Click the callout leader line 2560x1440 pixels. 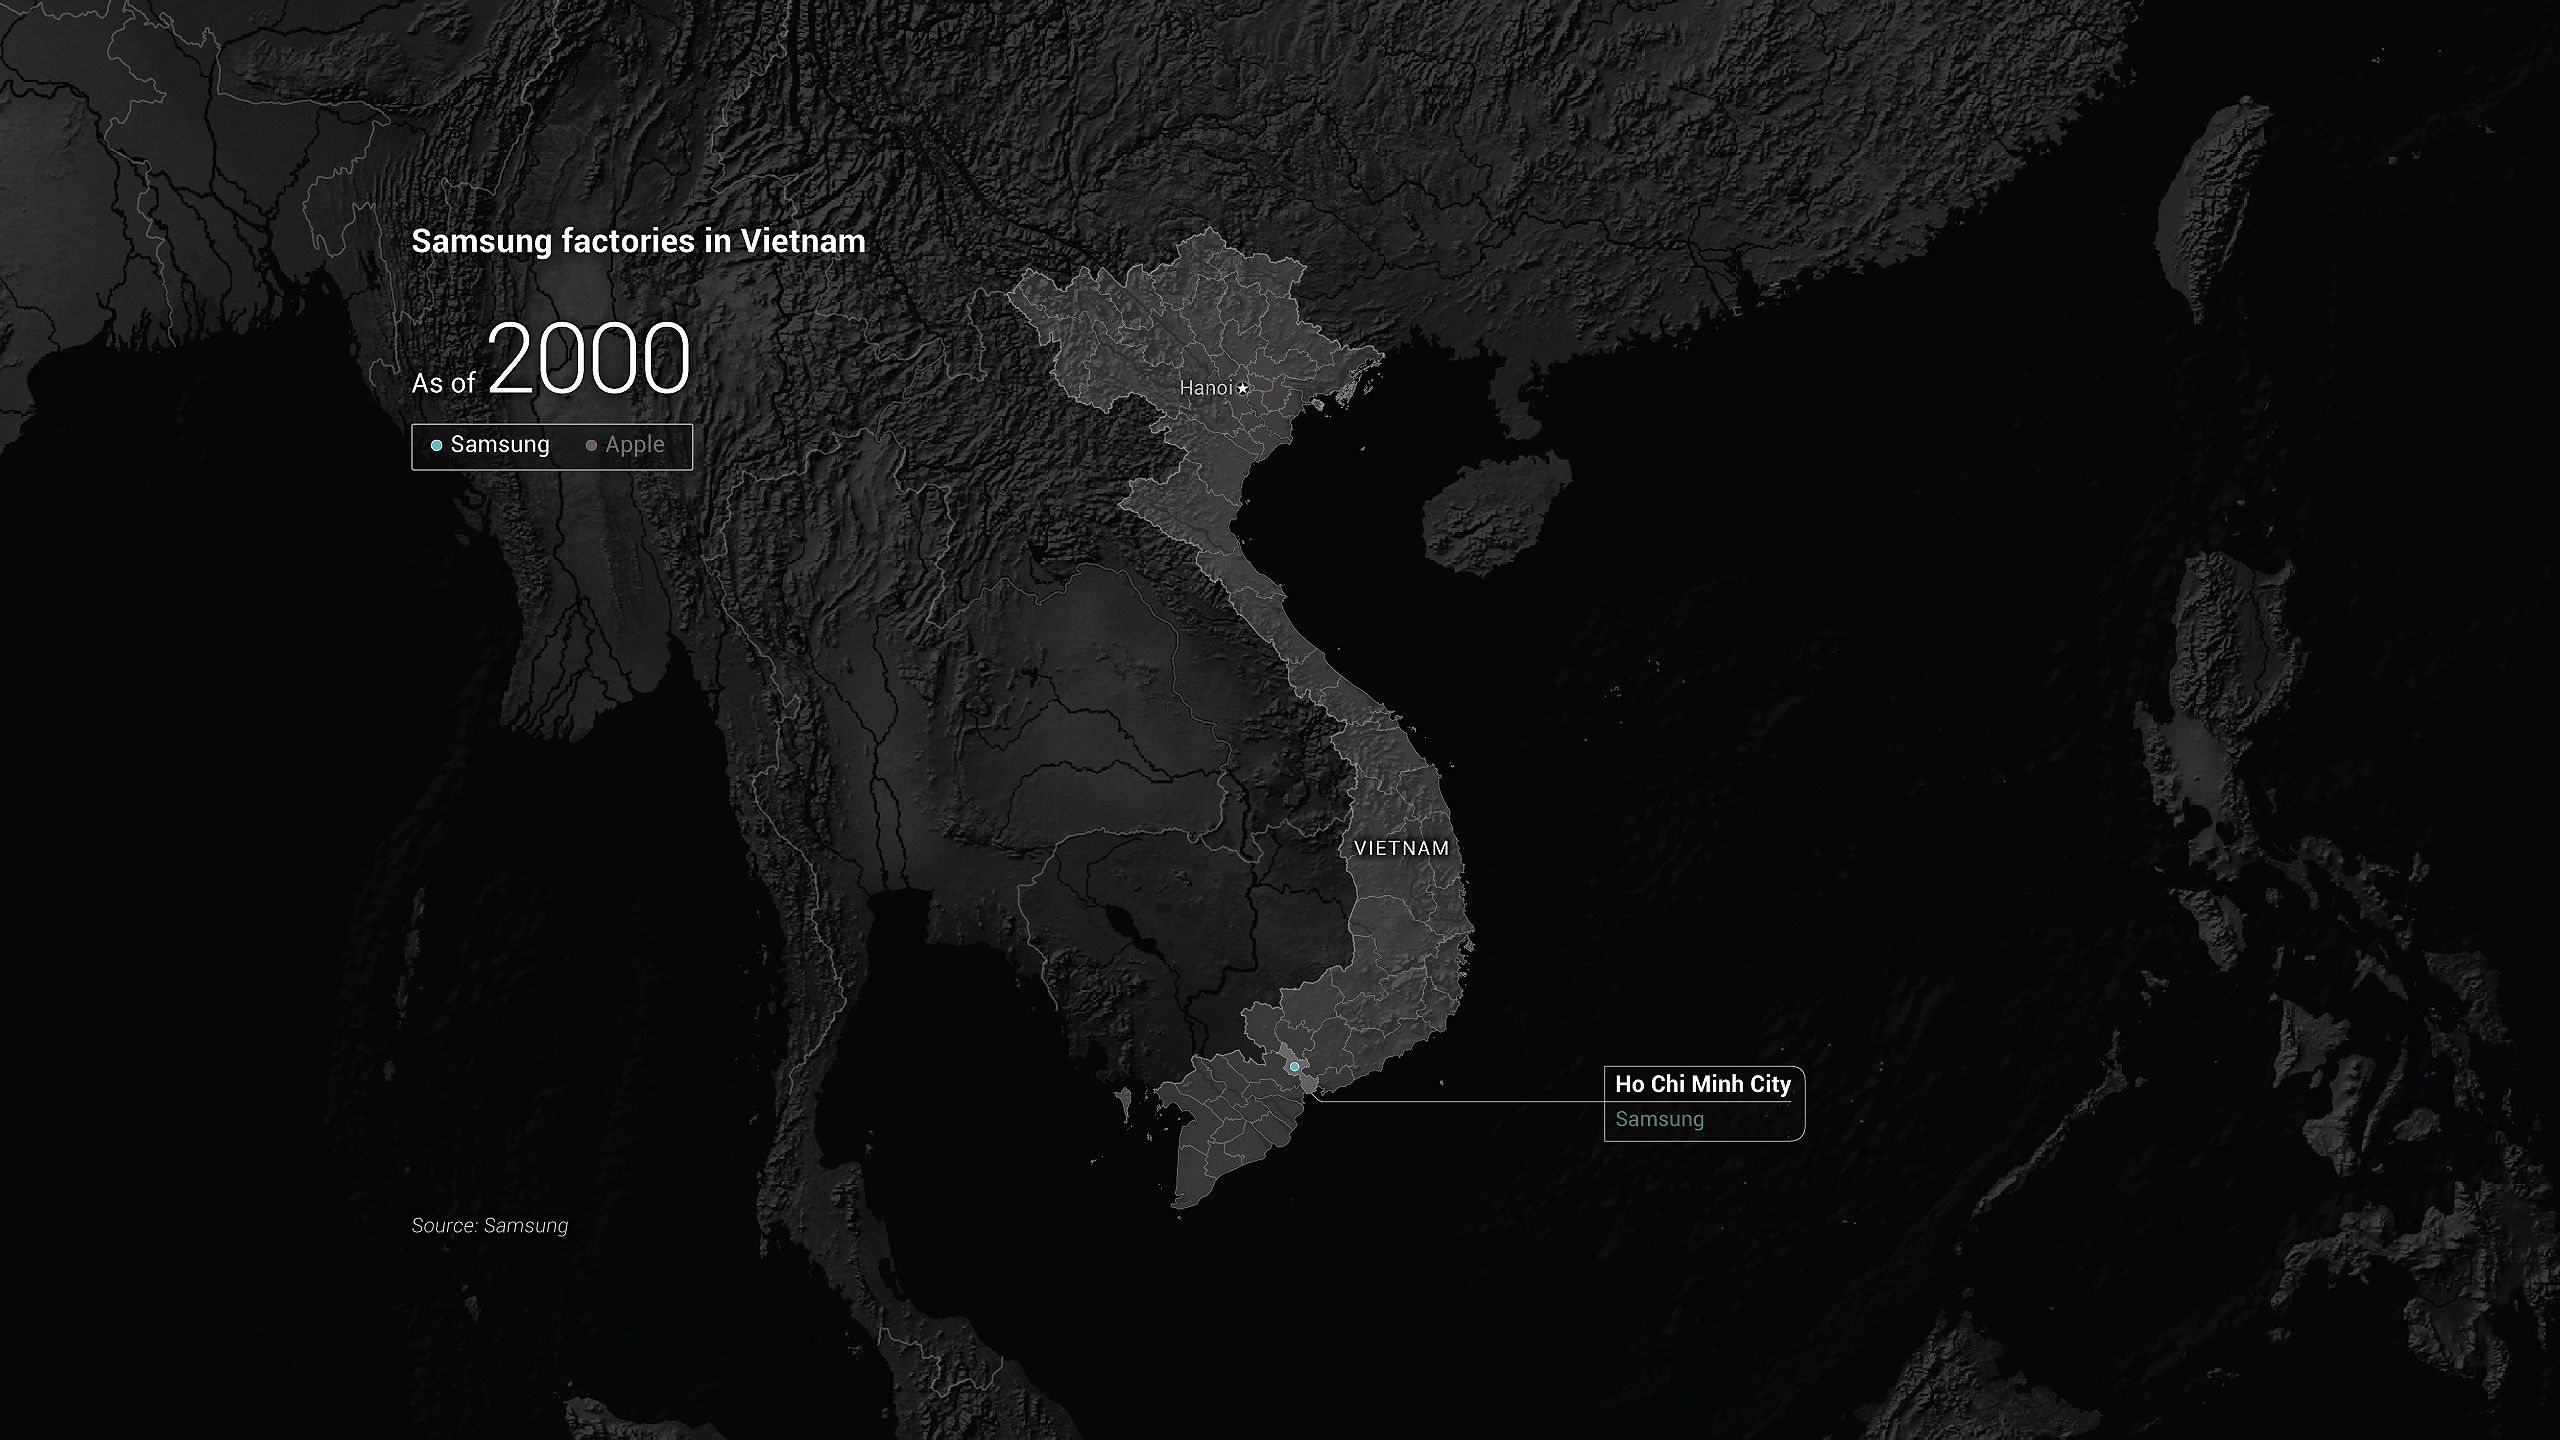1460,1102
